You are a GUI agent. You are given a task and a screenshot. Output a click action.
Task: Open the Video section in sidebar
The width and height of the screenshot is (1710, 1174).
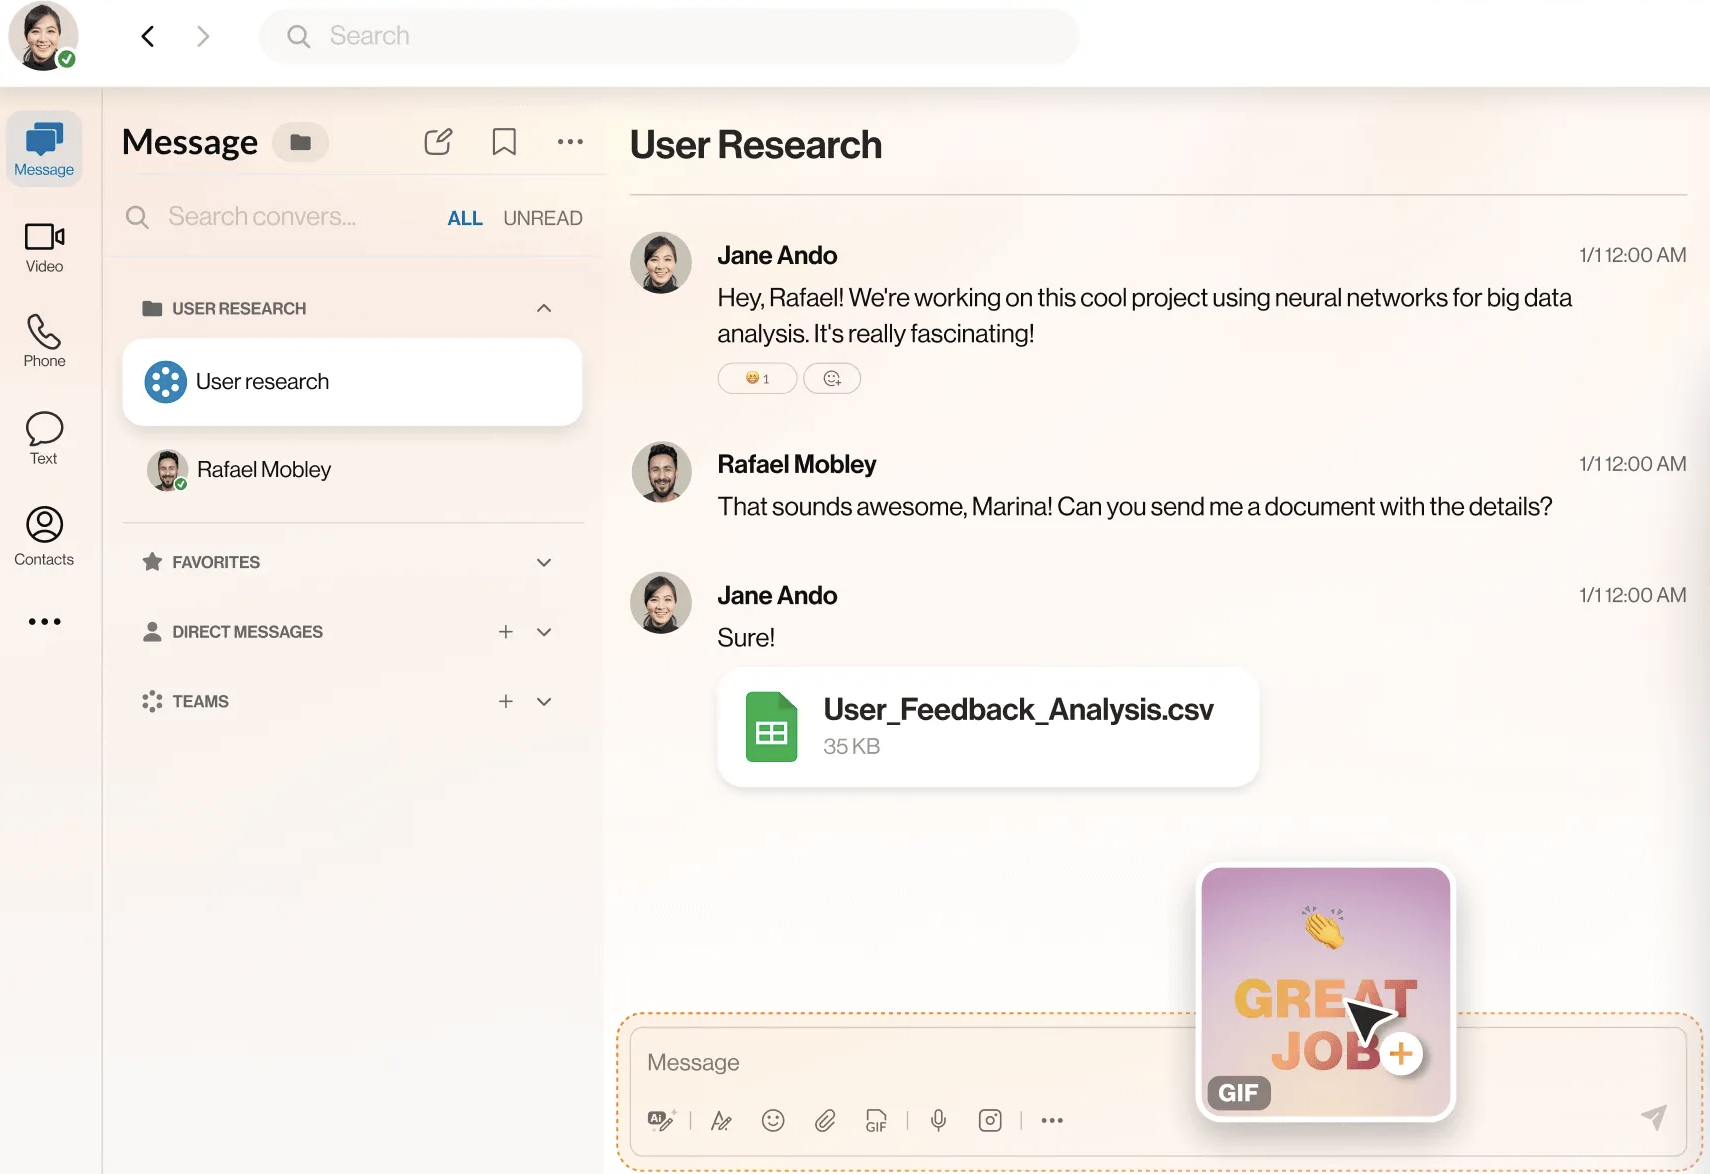click(x=44, y=247)
